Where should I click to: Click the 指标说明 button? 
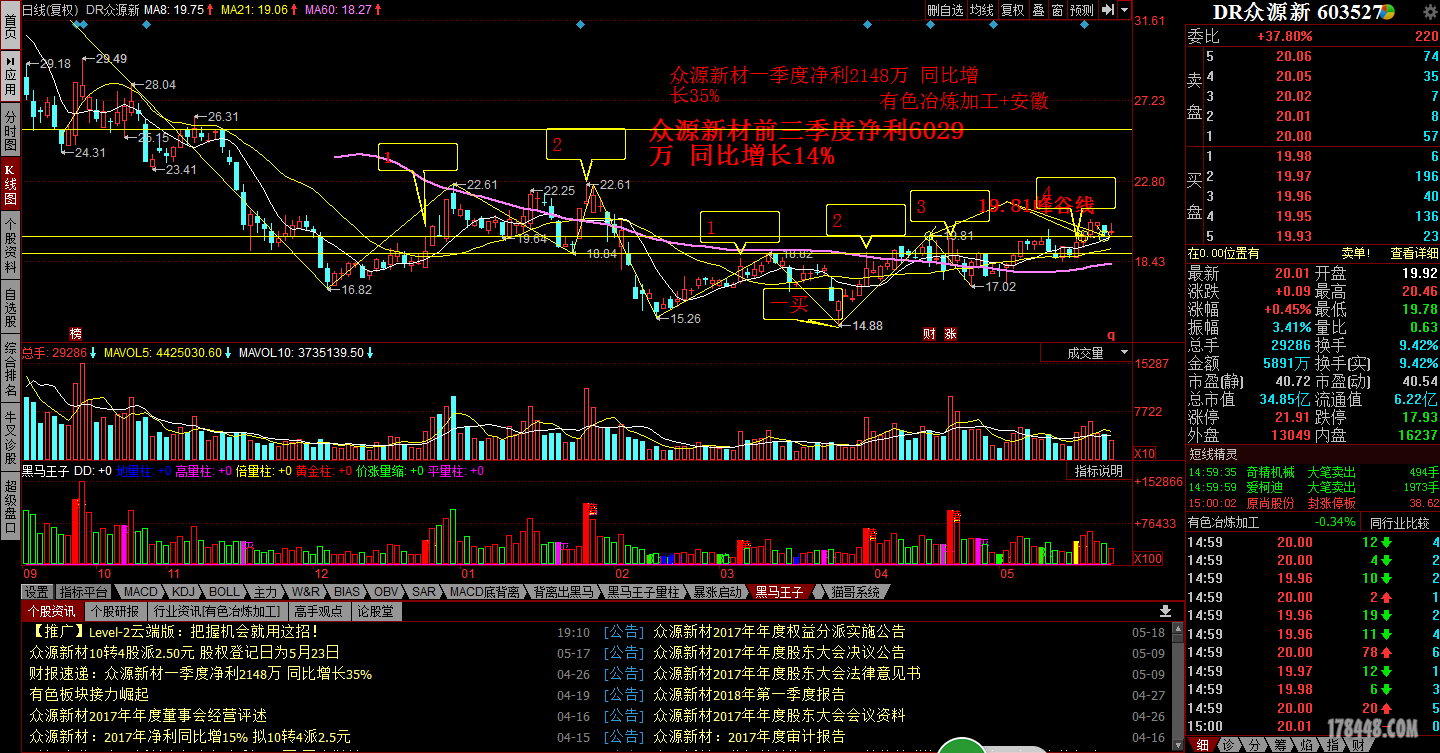coord(1098,471)
